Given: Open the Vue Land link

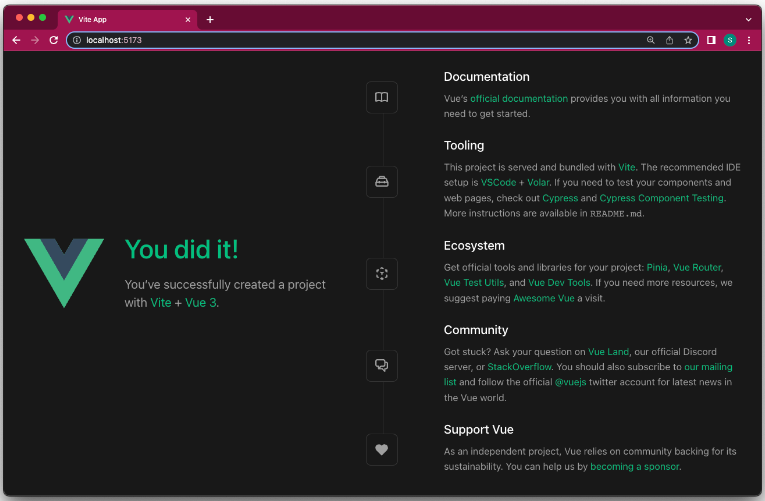Looking at the screenshot, I should point(608,352).
